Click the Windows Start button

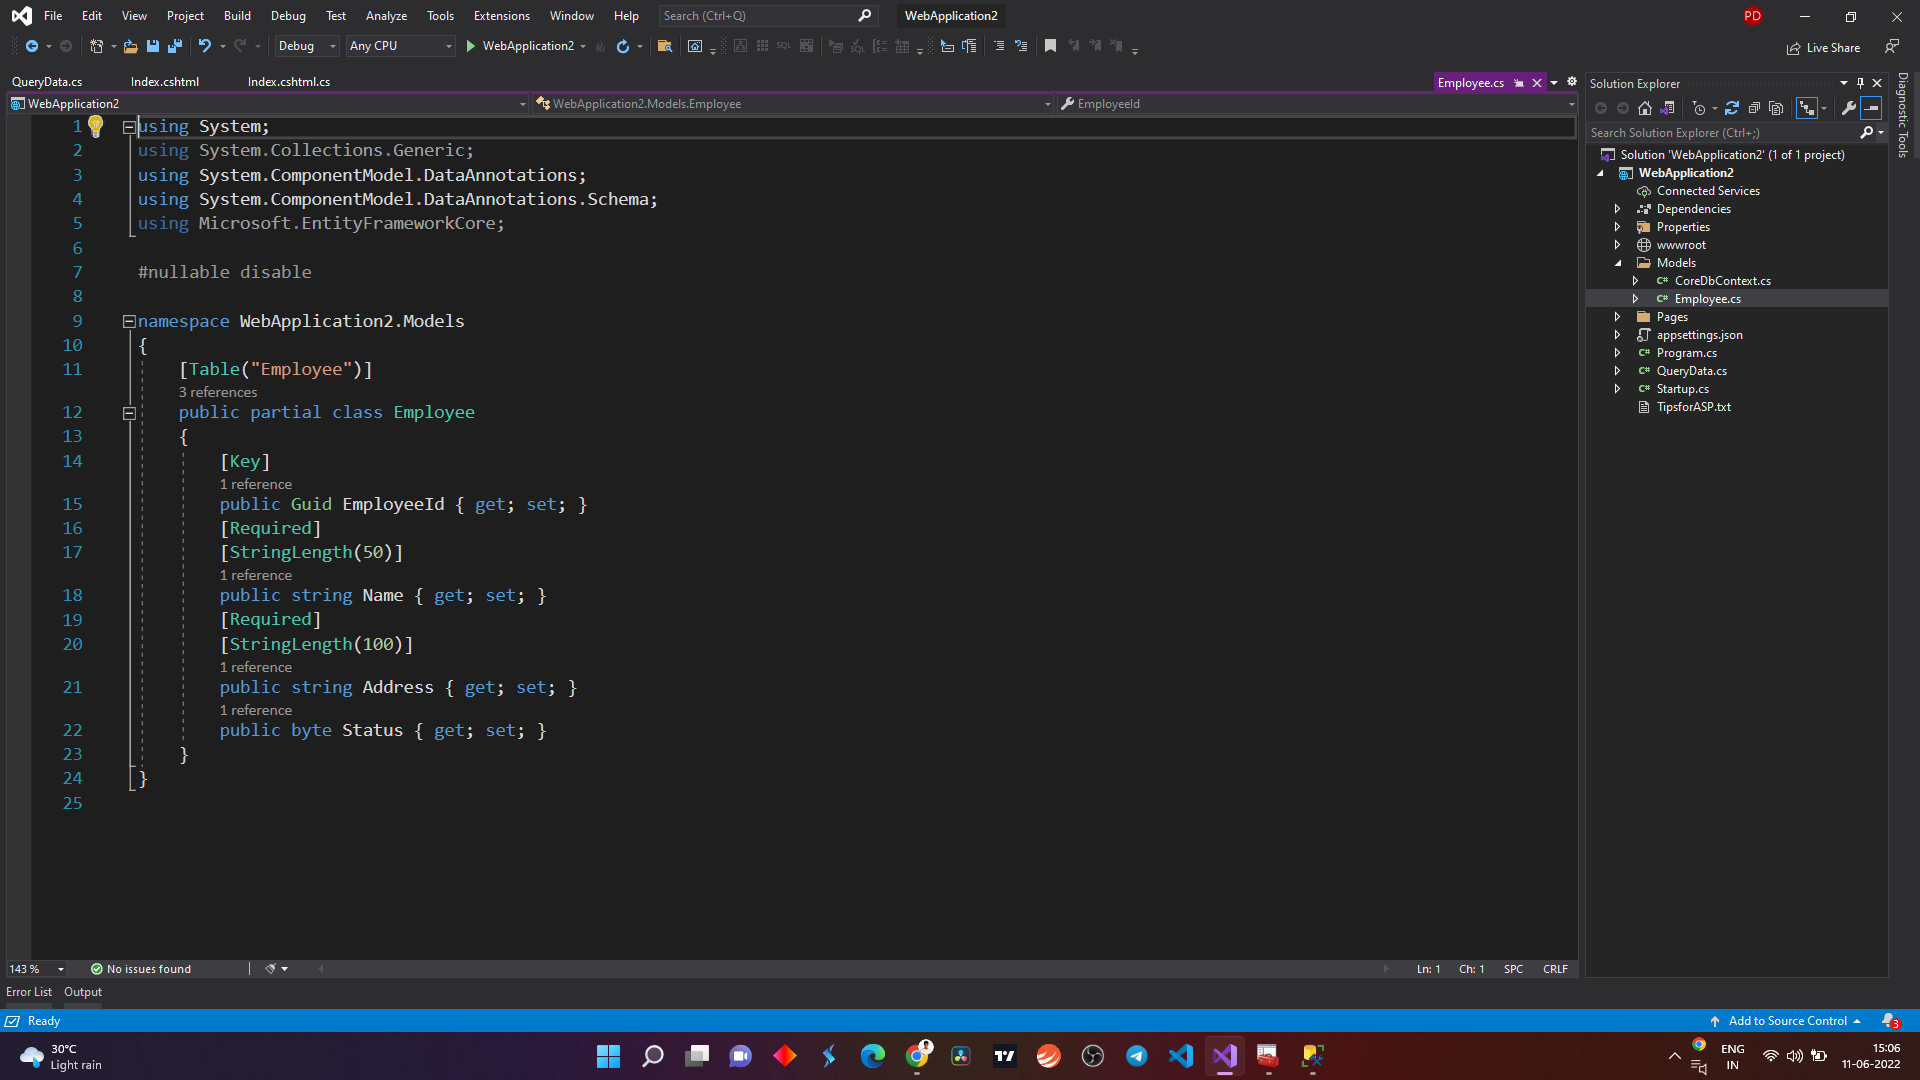tap(608, 1056)
